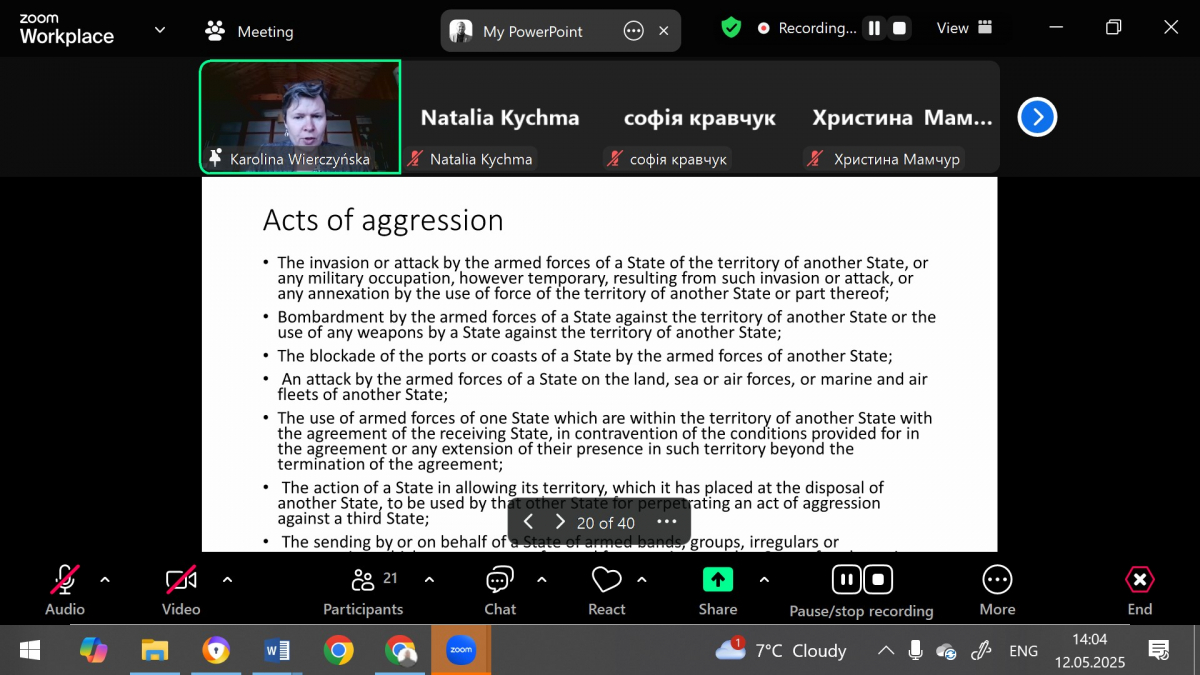
Task: Open slide options three-dot menu
Action: (667, 522)
